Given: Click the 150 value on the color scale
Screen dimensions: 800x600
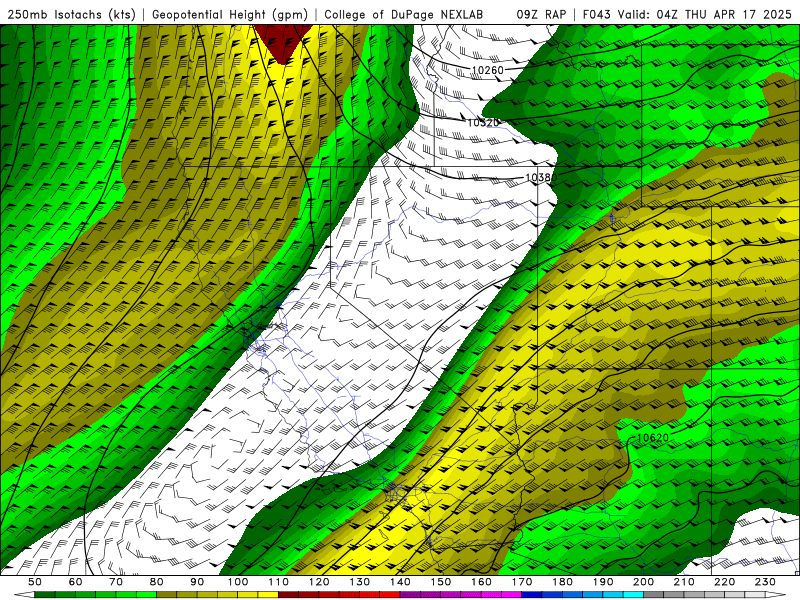Looking at the screenshot, I should tap(440, 582).
